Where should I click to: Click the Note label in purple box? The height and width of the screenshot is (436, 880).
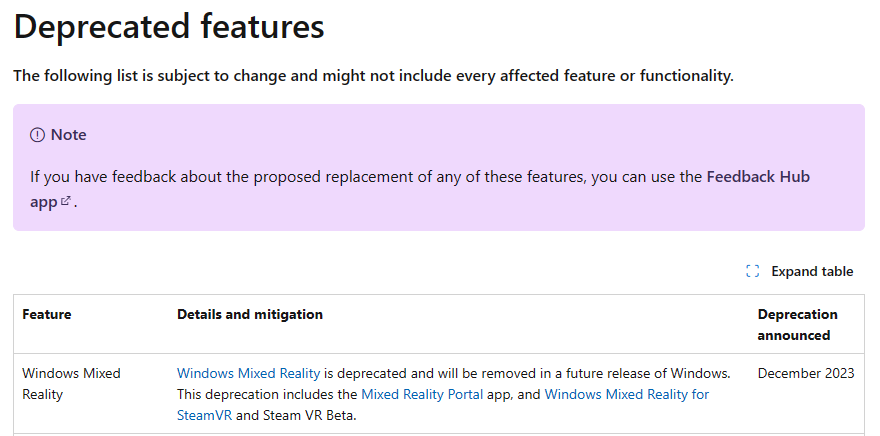pos(68,135)
